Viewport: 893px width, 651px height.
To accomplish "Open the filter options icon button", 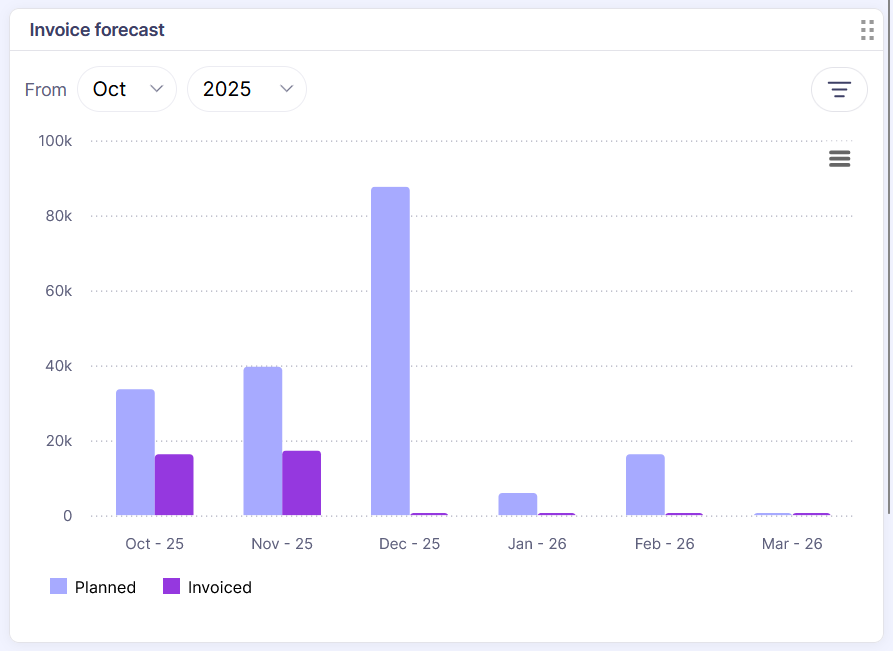I will pyautogui.click(x=838, y=90).
